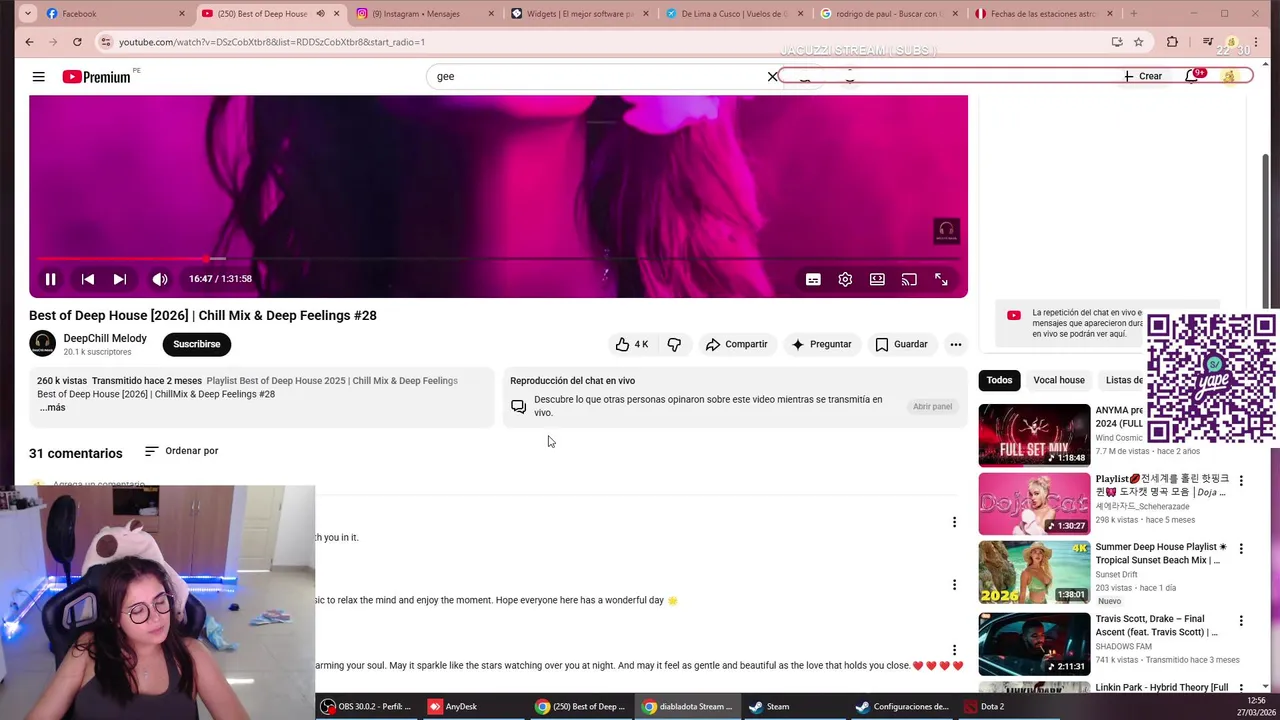Click the video progress bar
The height and width of the screenshot is (720, 1280).
tap(498, 259)
